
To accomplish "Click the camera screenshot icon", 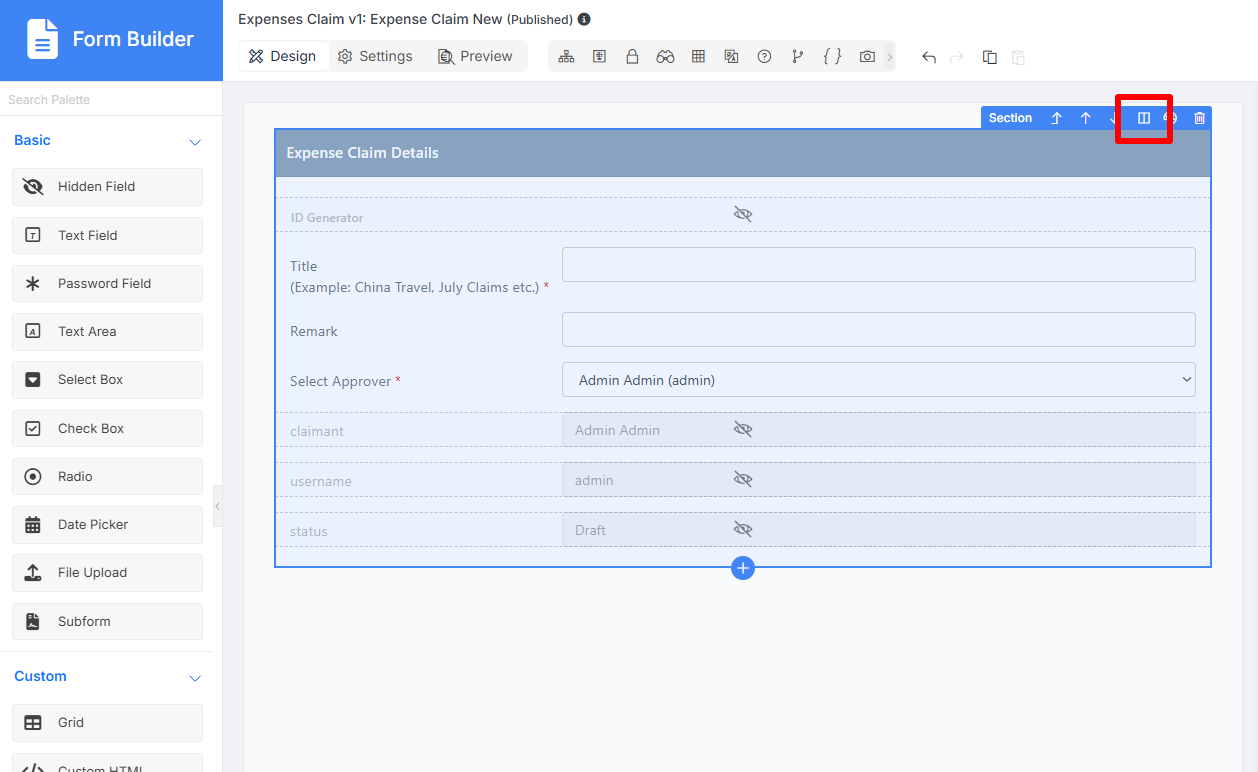I will tap(867, 57).
